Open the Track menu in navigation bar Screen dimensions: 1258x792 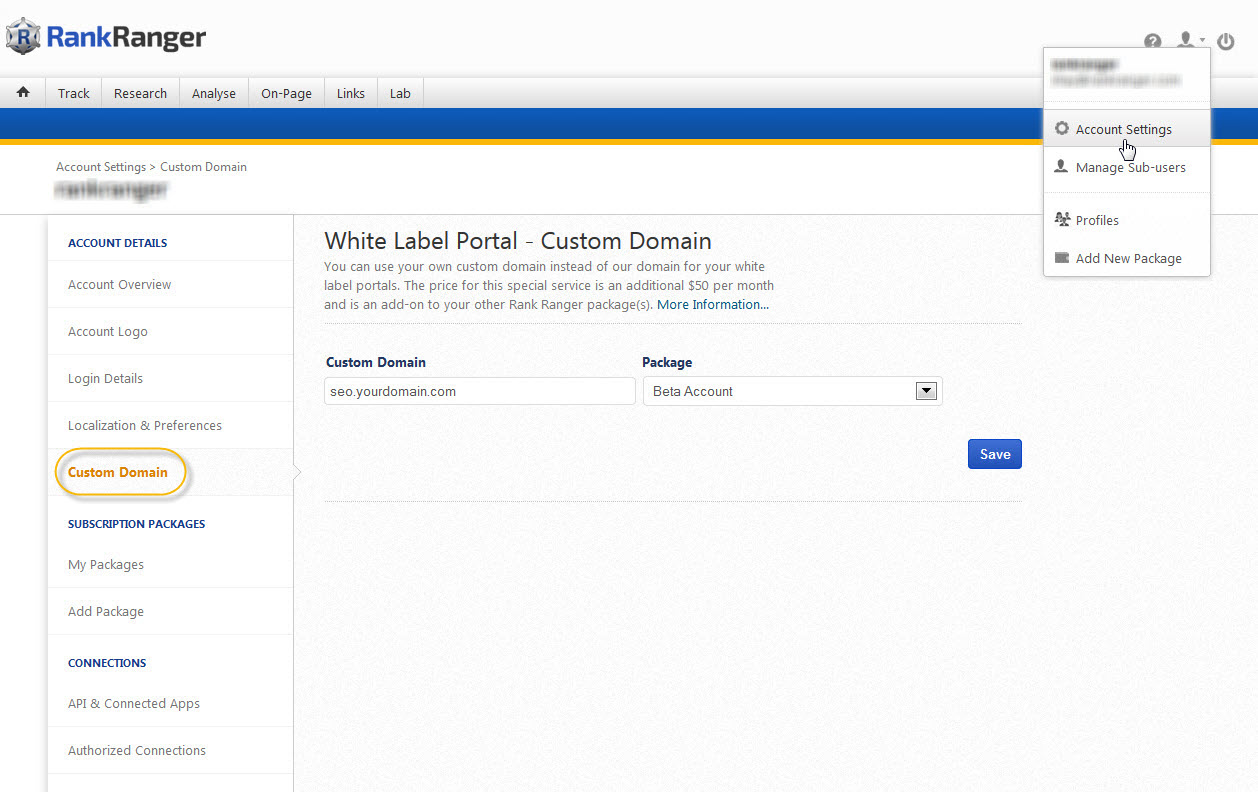(74, 93)
